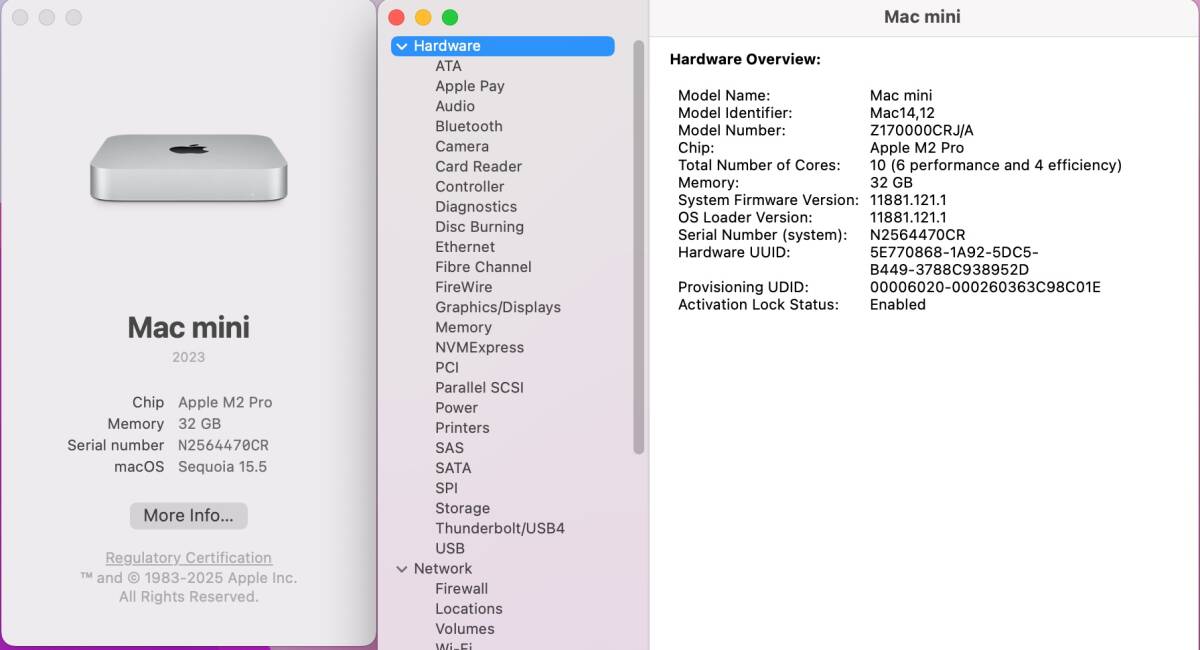Open the Card Reader entry
1200x650 pixels.
pos(479,166)
